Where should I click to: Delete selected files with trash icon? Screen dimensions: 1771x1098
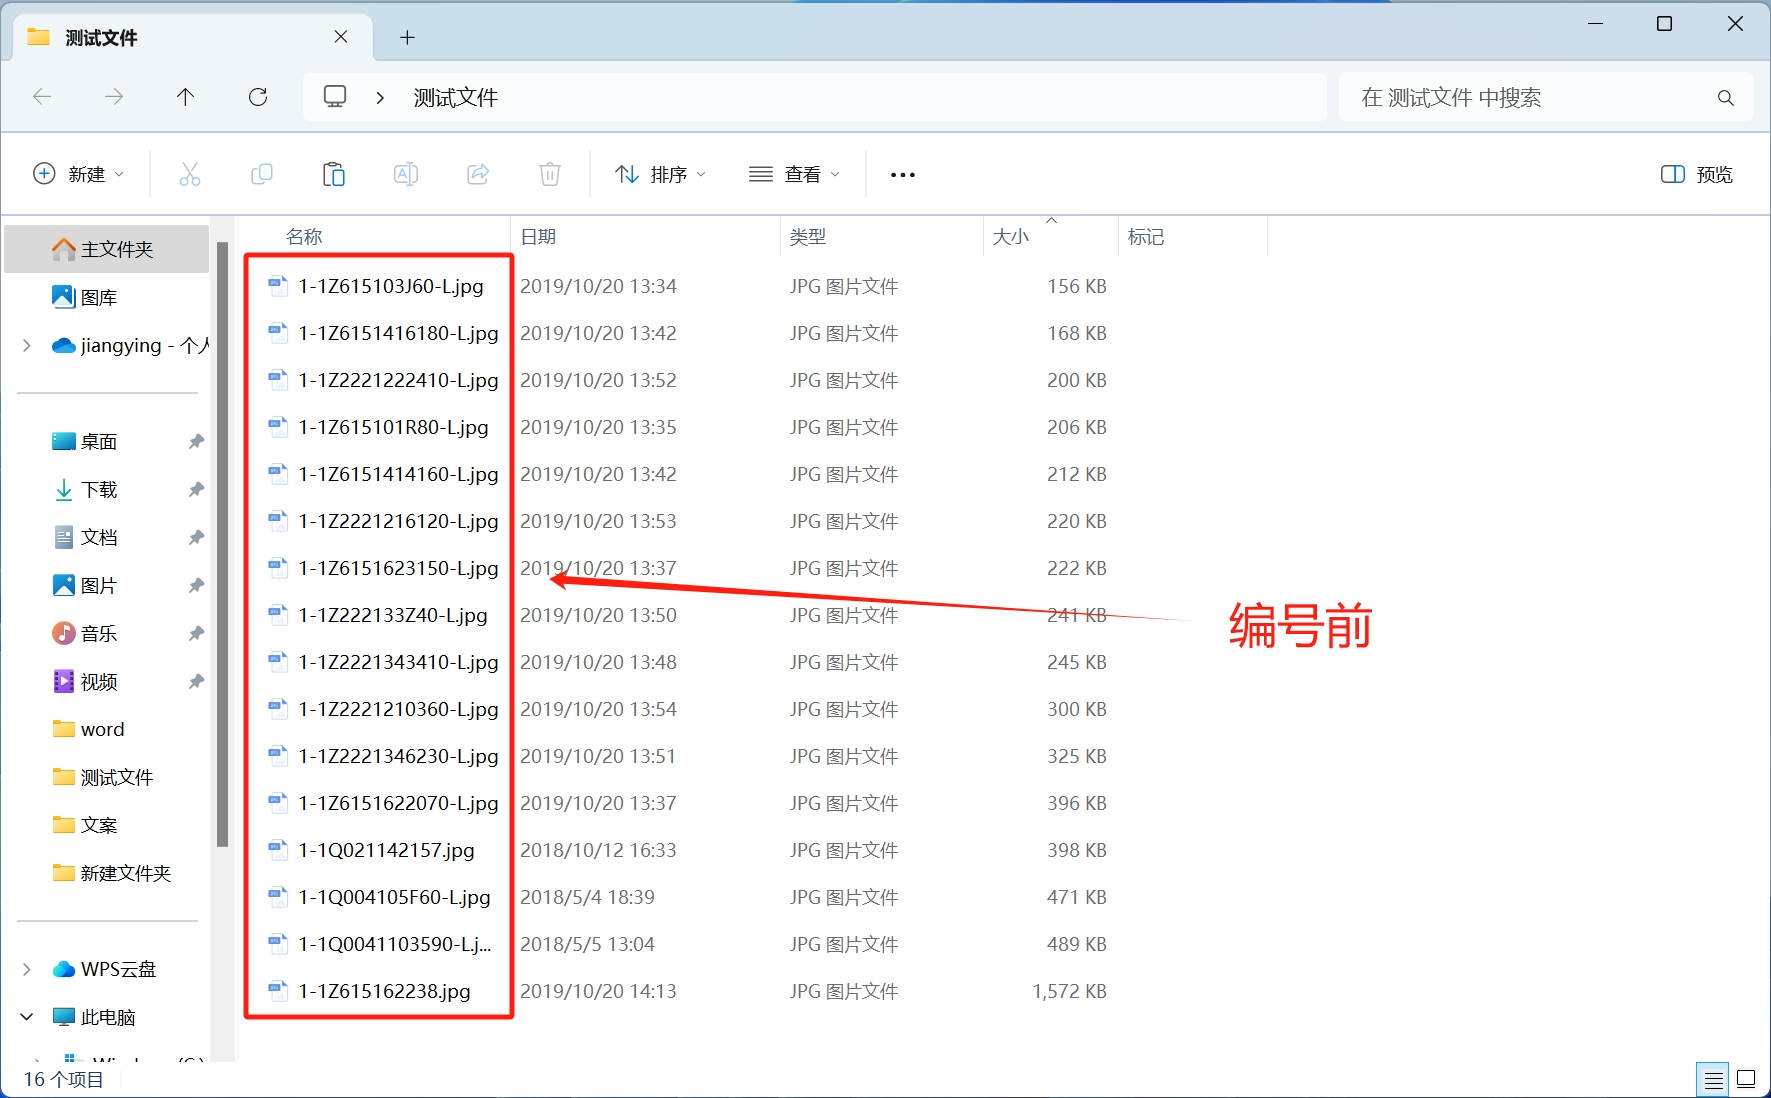click(x=549, y=173)
